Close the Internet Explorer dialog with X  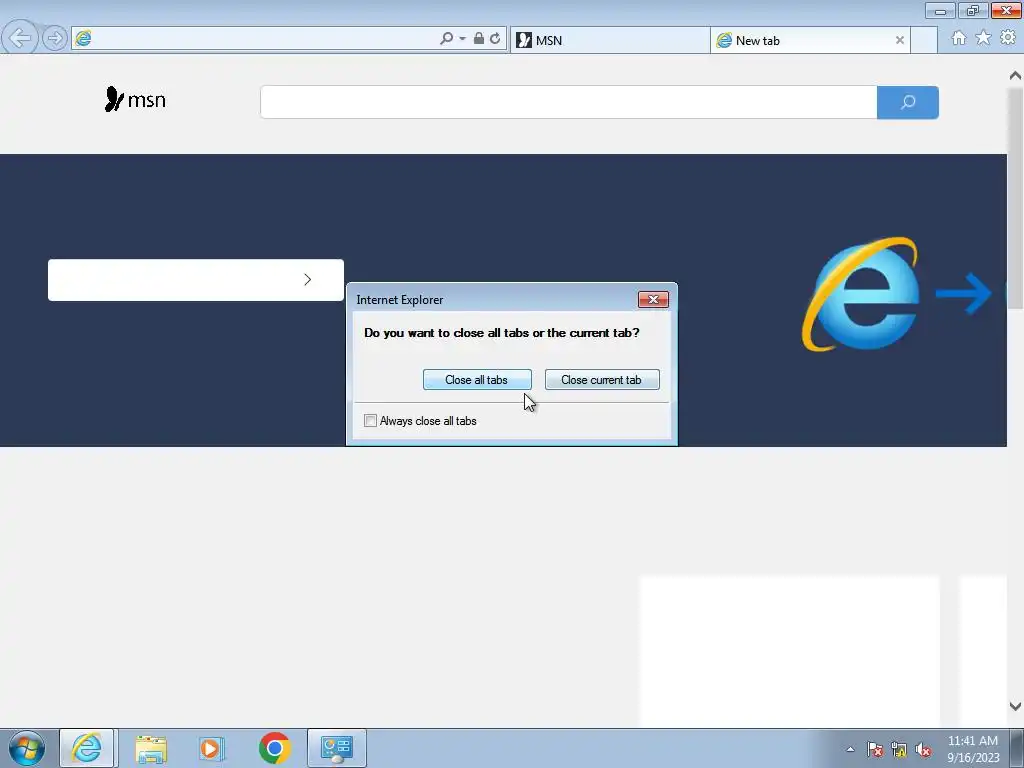(653, 300)
